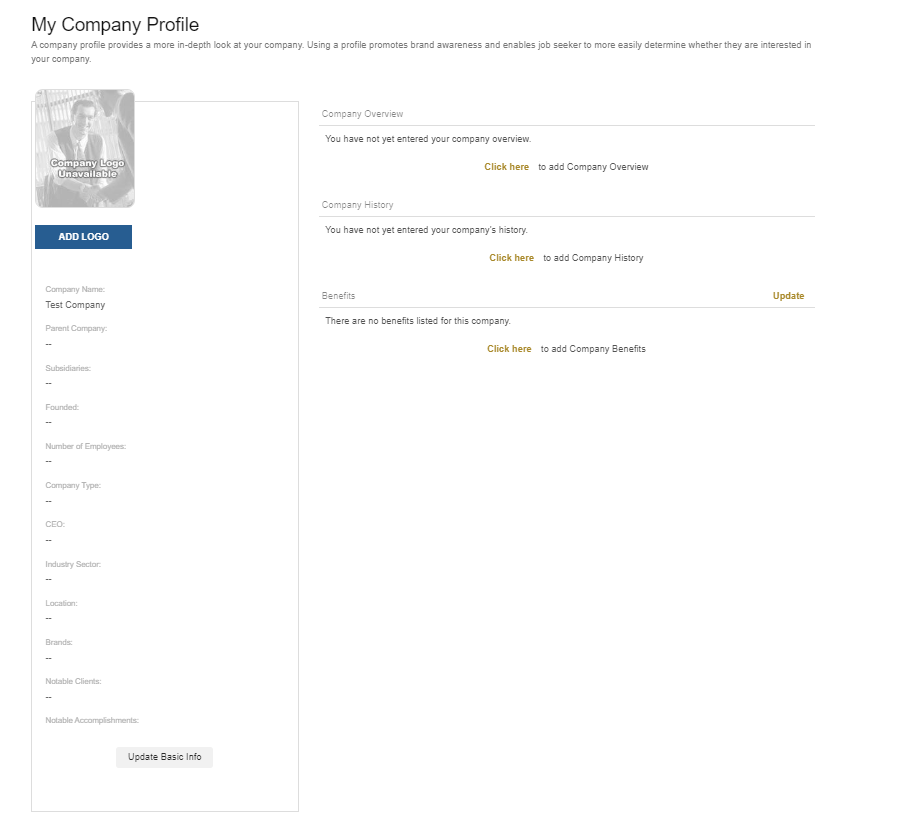This screenshot has height=824, width=917.
Task: Click here link to add Company History
Action: click(511, 258)
